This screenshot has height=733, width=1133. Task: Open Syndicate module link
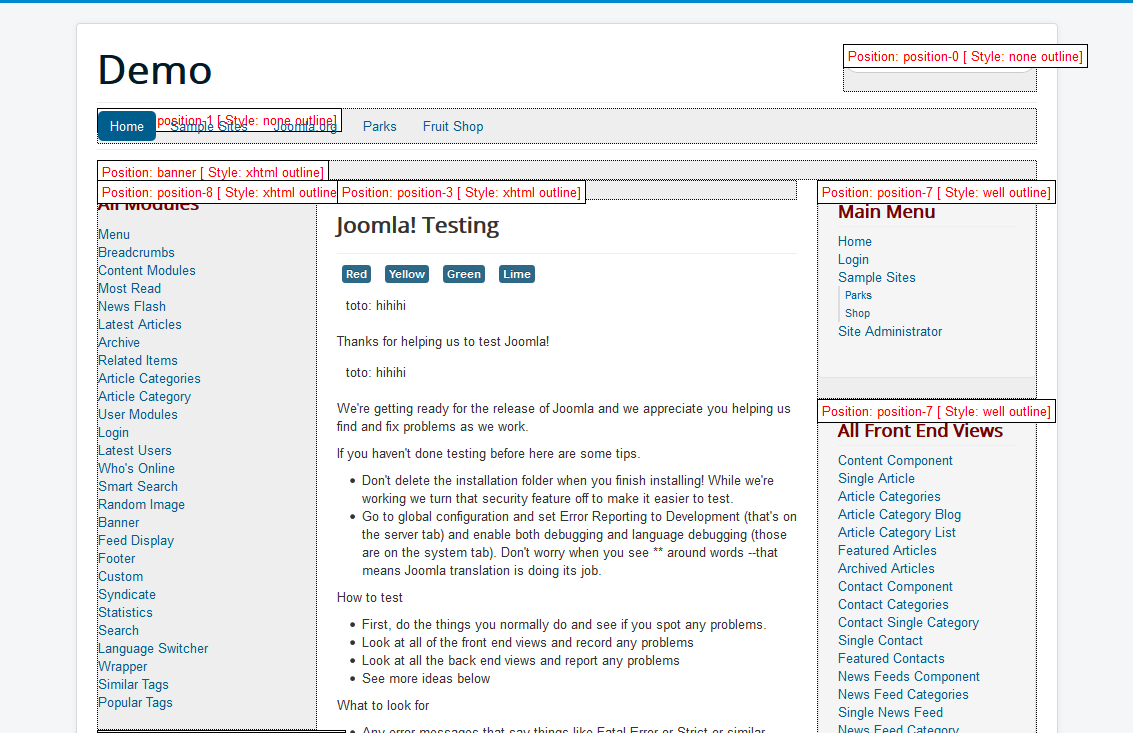pos(127,594)
